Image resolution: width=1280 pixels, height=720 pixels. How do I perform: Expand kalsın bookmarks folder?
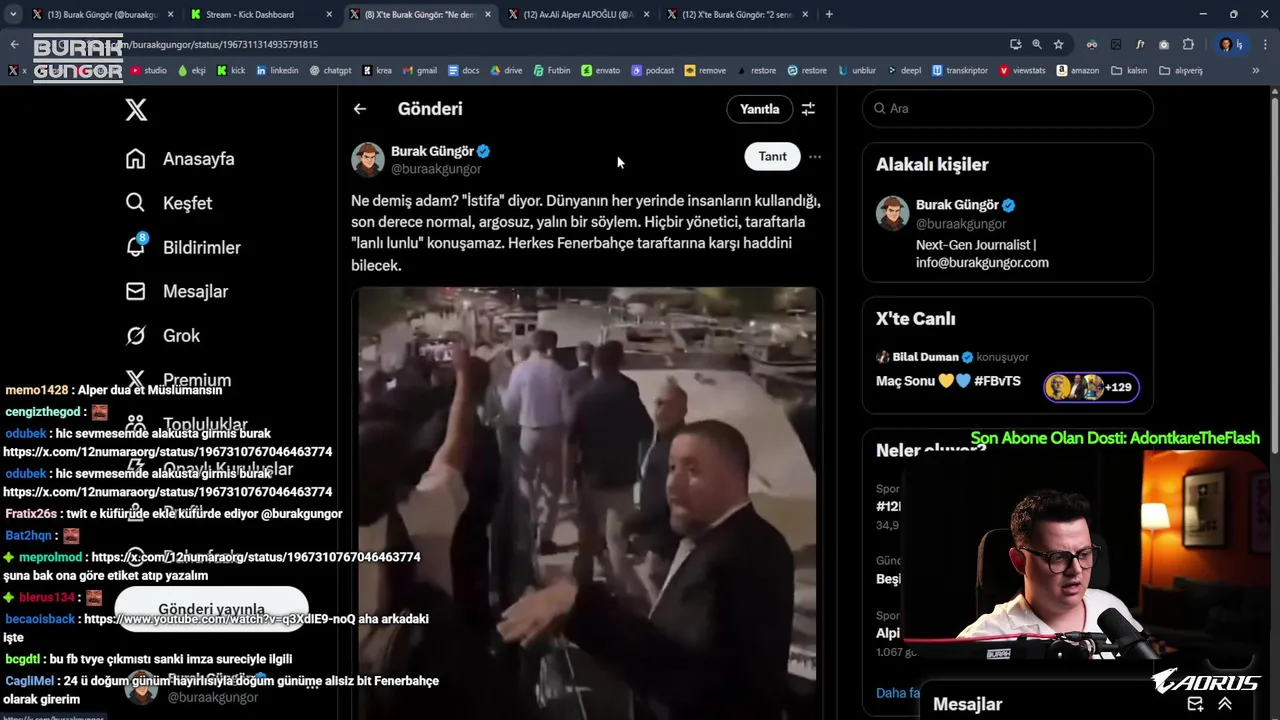point(1129,70)
